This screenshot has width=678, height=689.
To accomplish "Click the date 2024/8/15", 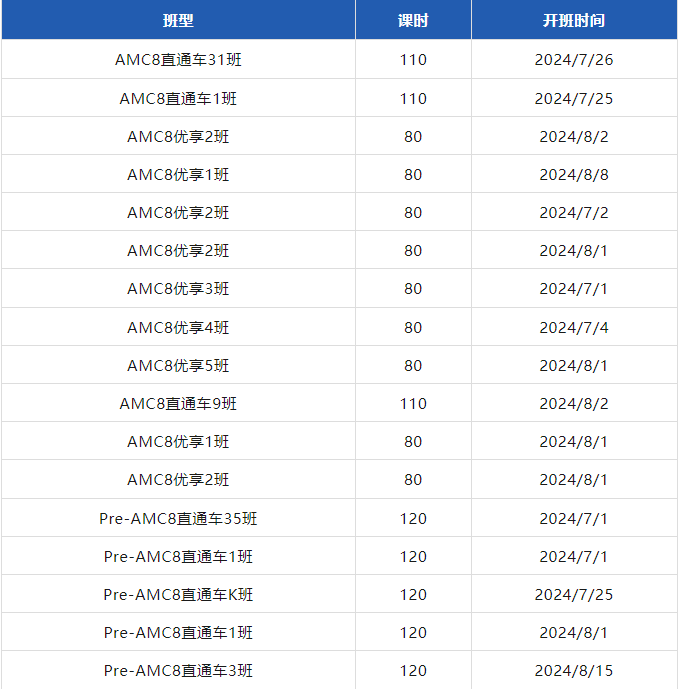I will [x=574, y=671].
